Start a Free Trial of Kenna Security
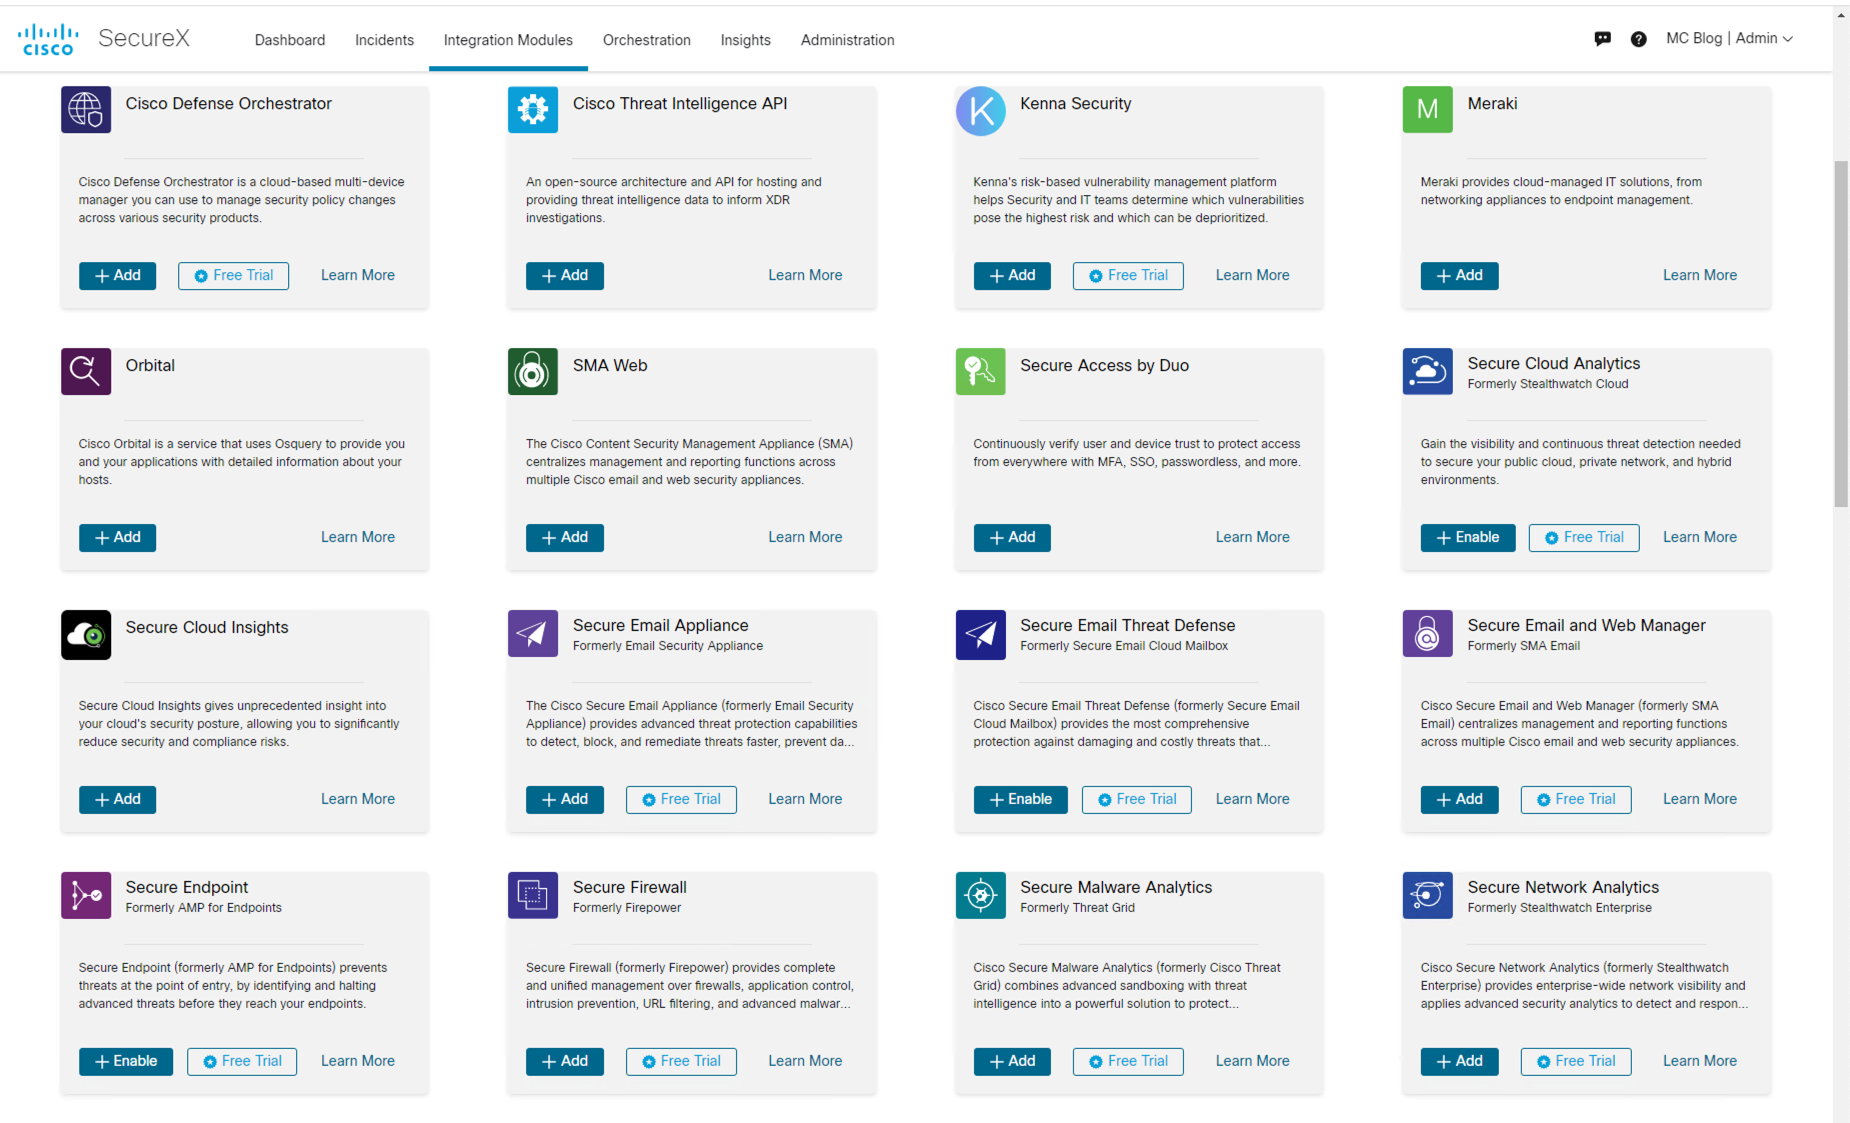Screen dimensions: 1850x1123 (x=1128, y=275)
